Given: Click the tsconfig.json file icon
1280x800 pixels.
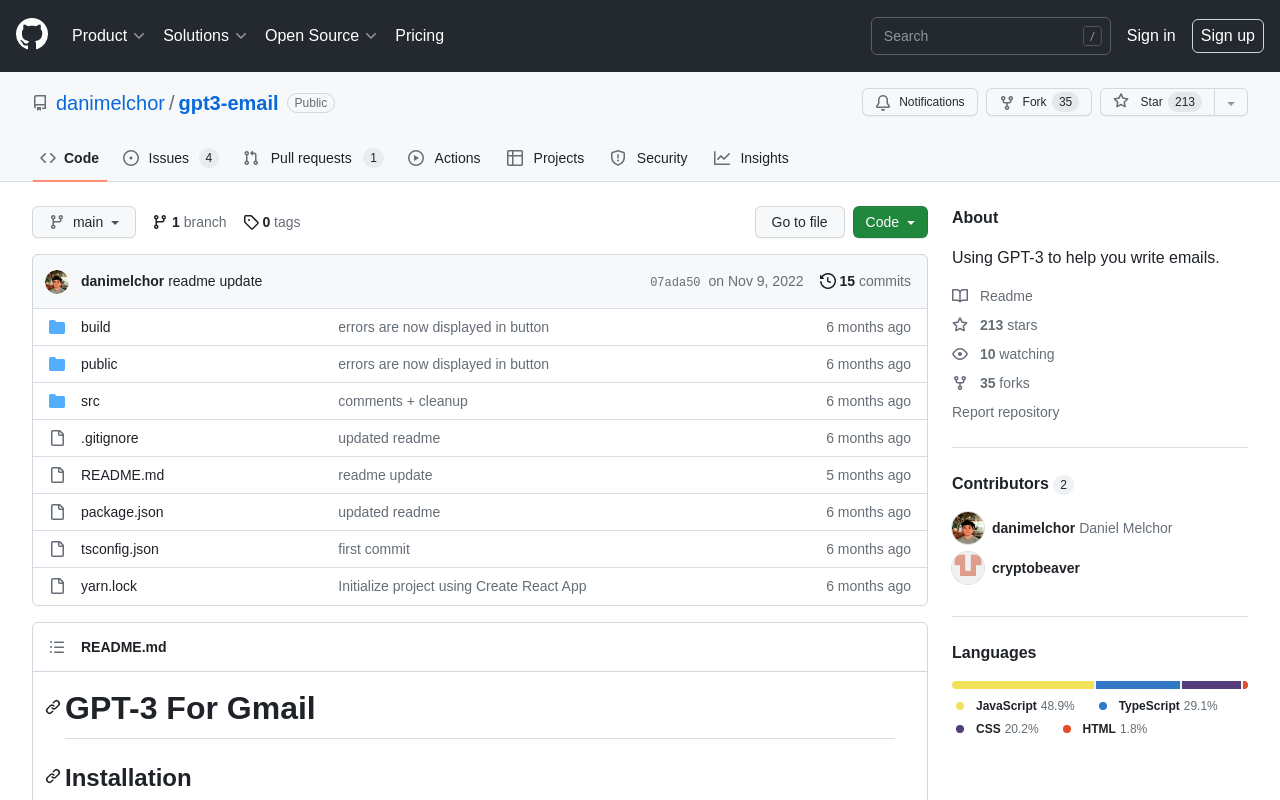Looking at the screenshot, I should [x=57, y=549].
